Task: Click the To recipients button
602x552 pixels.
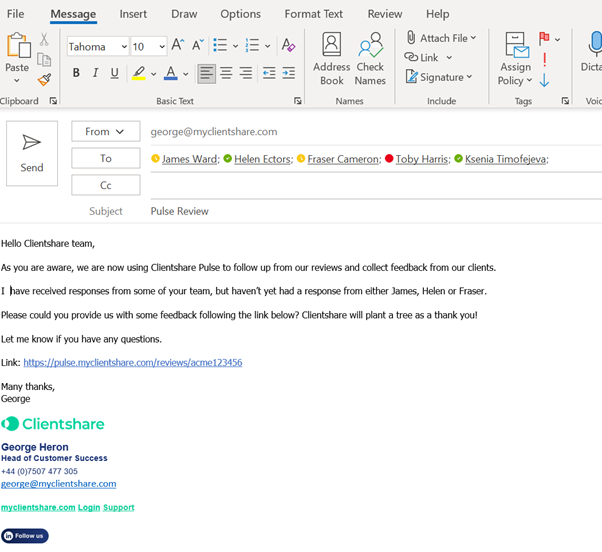Action: coord(106,158)
